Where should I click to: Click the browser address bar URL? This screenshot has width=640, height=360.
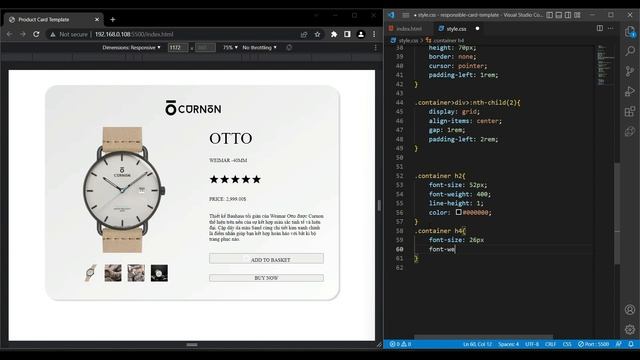click(134, 34)
